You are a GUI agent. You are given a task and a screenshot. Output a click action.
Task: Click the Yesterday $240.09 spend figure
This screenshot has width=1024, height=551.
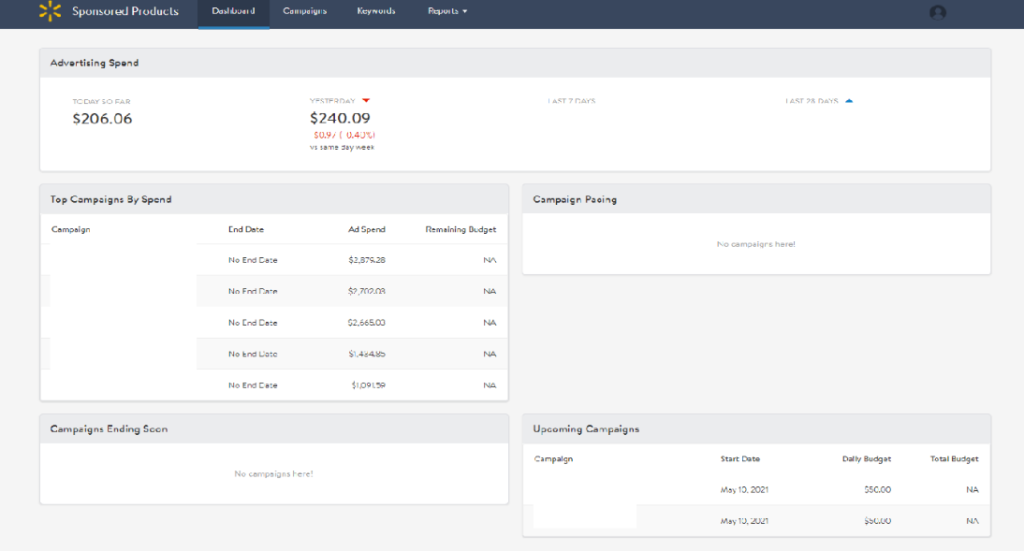(x=340, y=118)
